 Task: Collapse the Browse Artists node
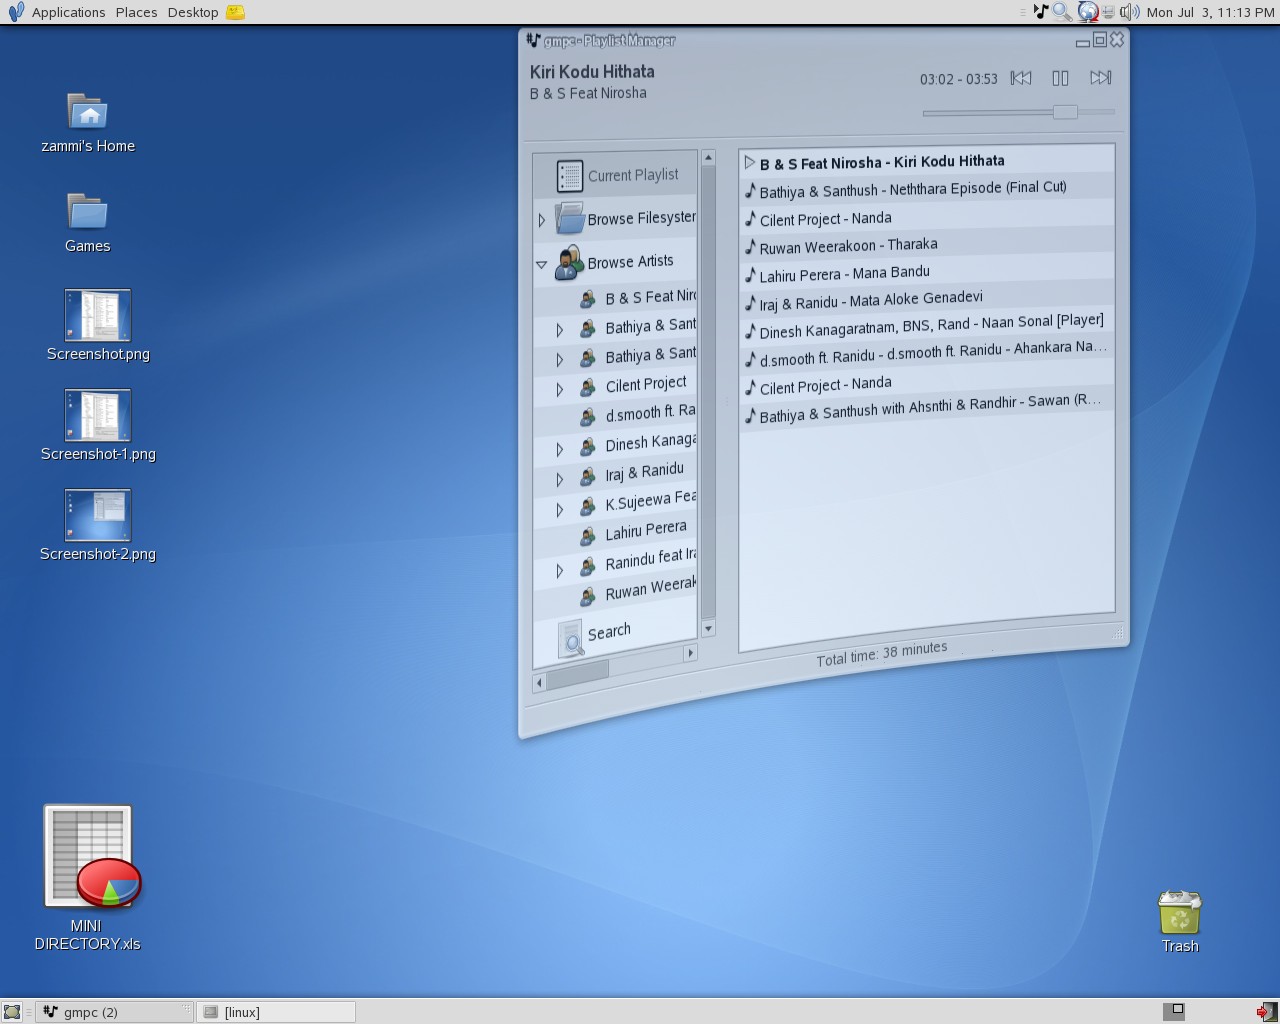pos(542,265)
